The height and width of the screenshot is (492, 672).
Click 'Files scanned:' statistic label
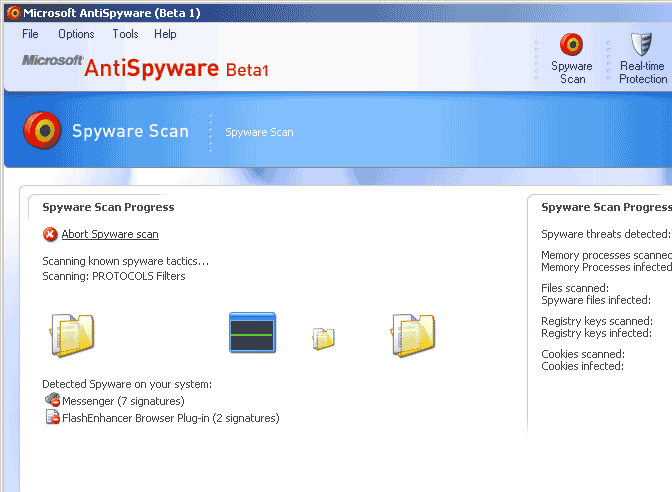[575, 288]
